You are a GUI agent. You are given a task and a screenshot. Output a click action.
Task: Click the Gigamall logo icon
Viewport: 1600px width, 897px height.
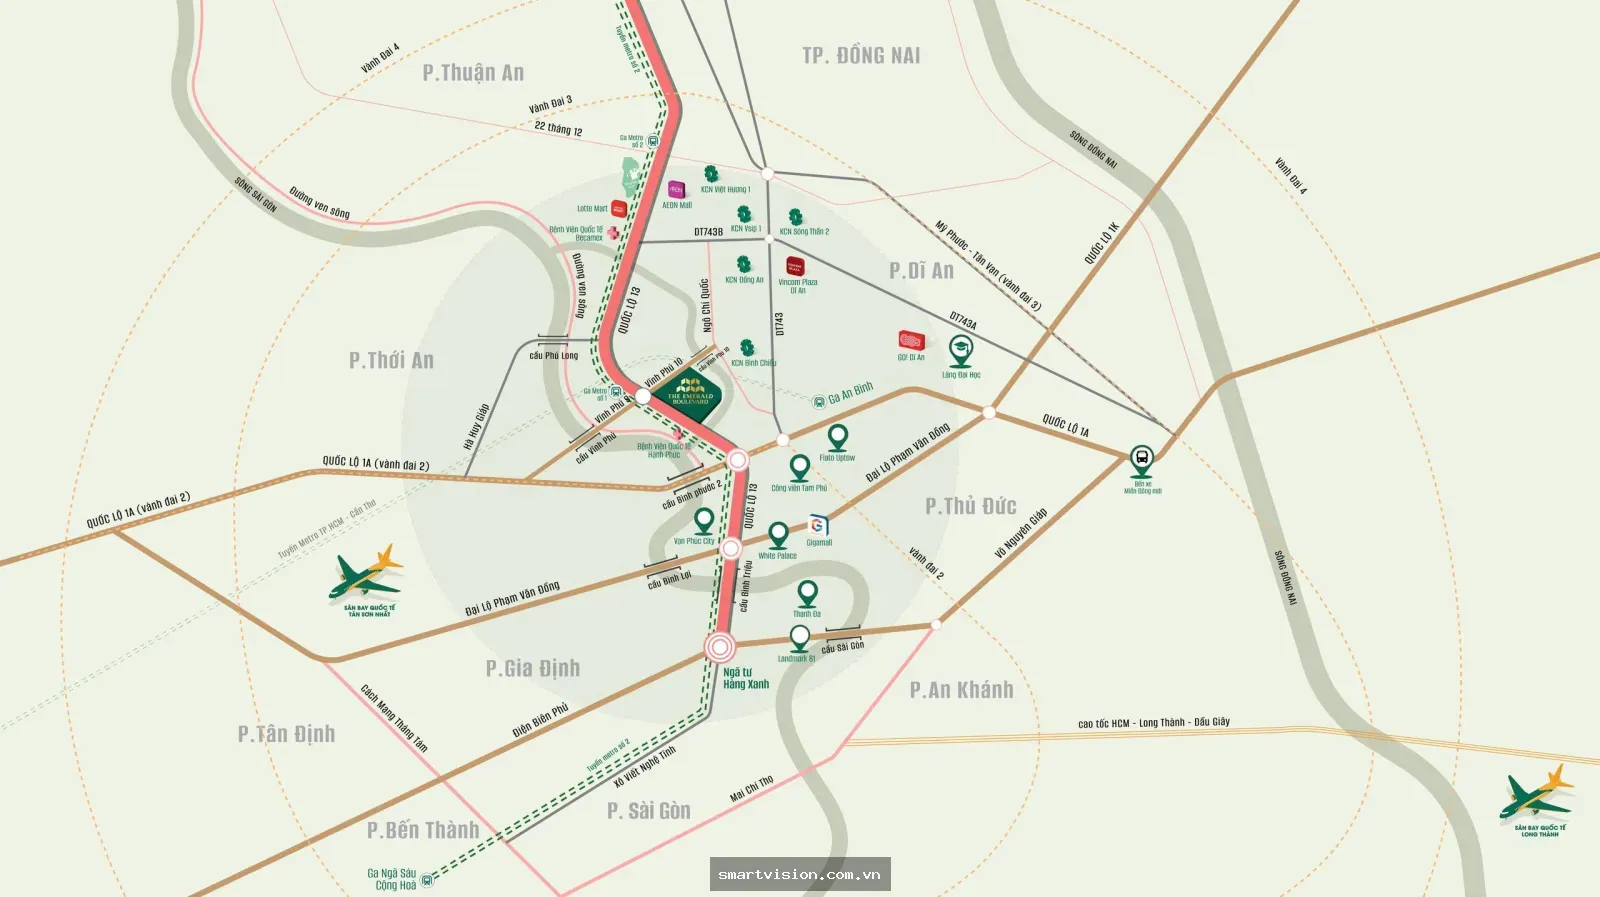click(818, 526)
